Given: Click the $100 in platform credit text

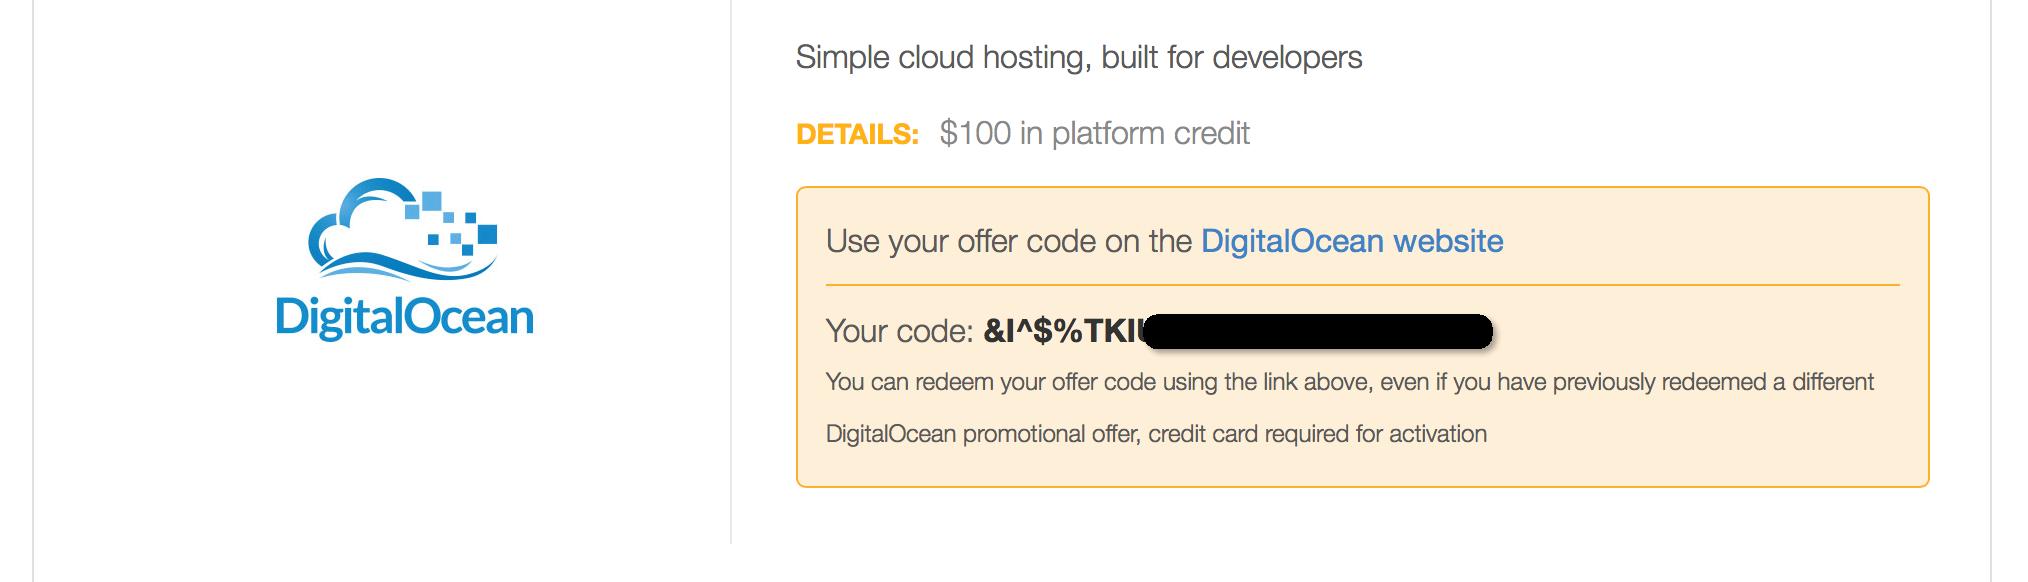Looking at the screenshot, I should click(1095, 133).
